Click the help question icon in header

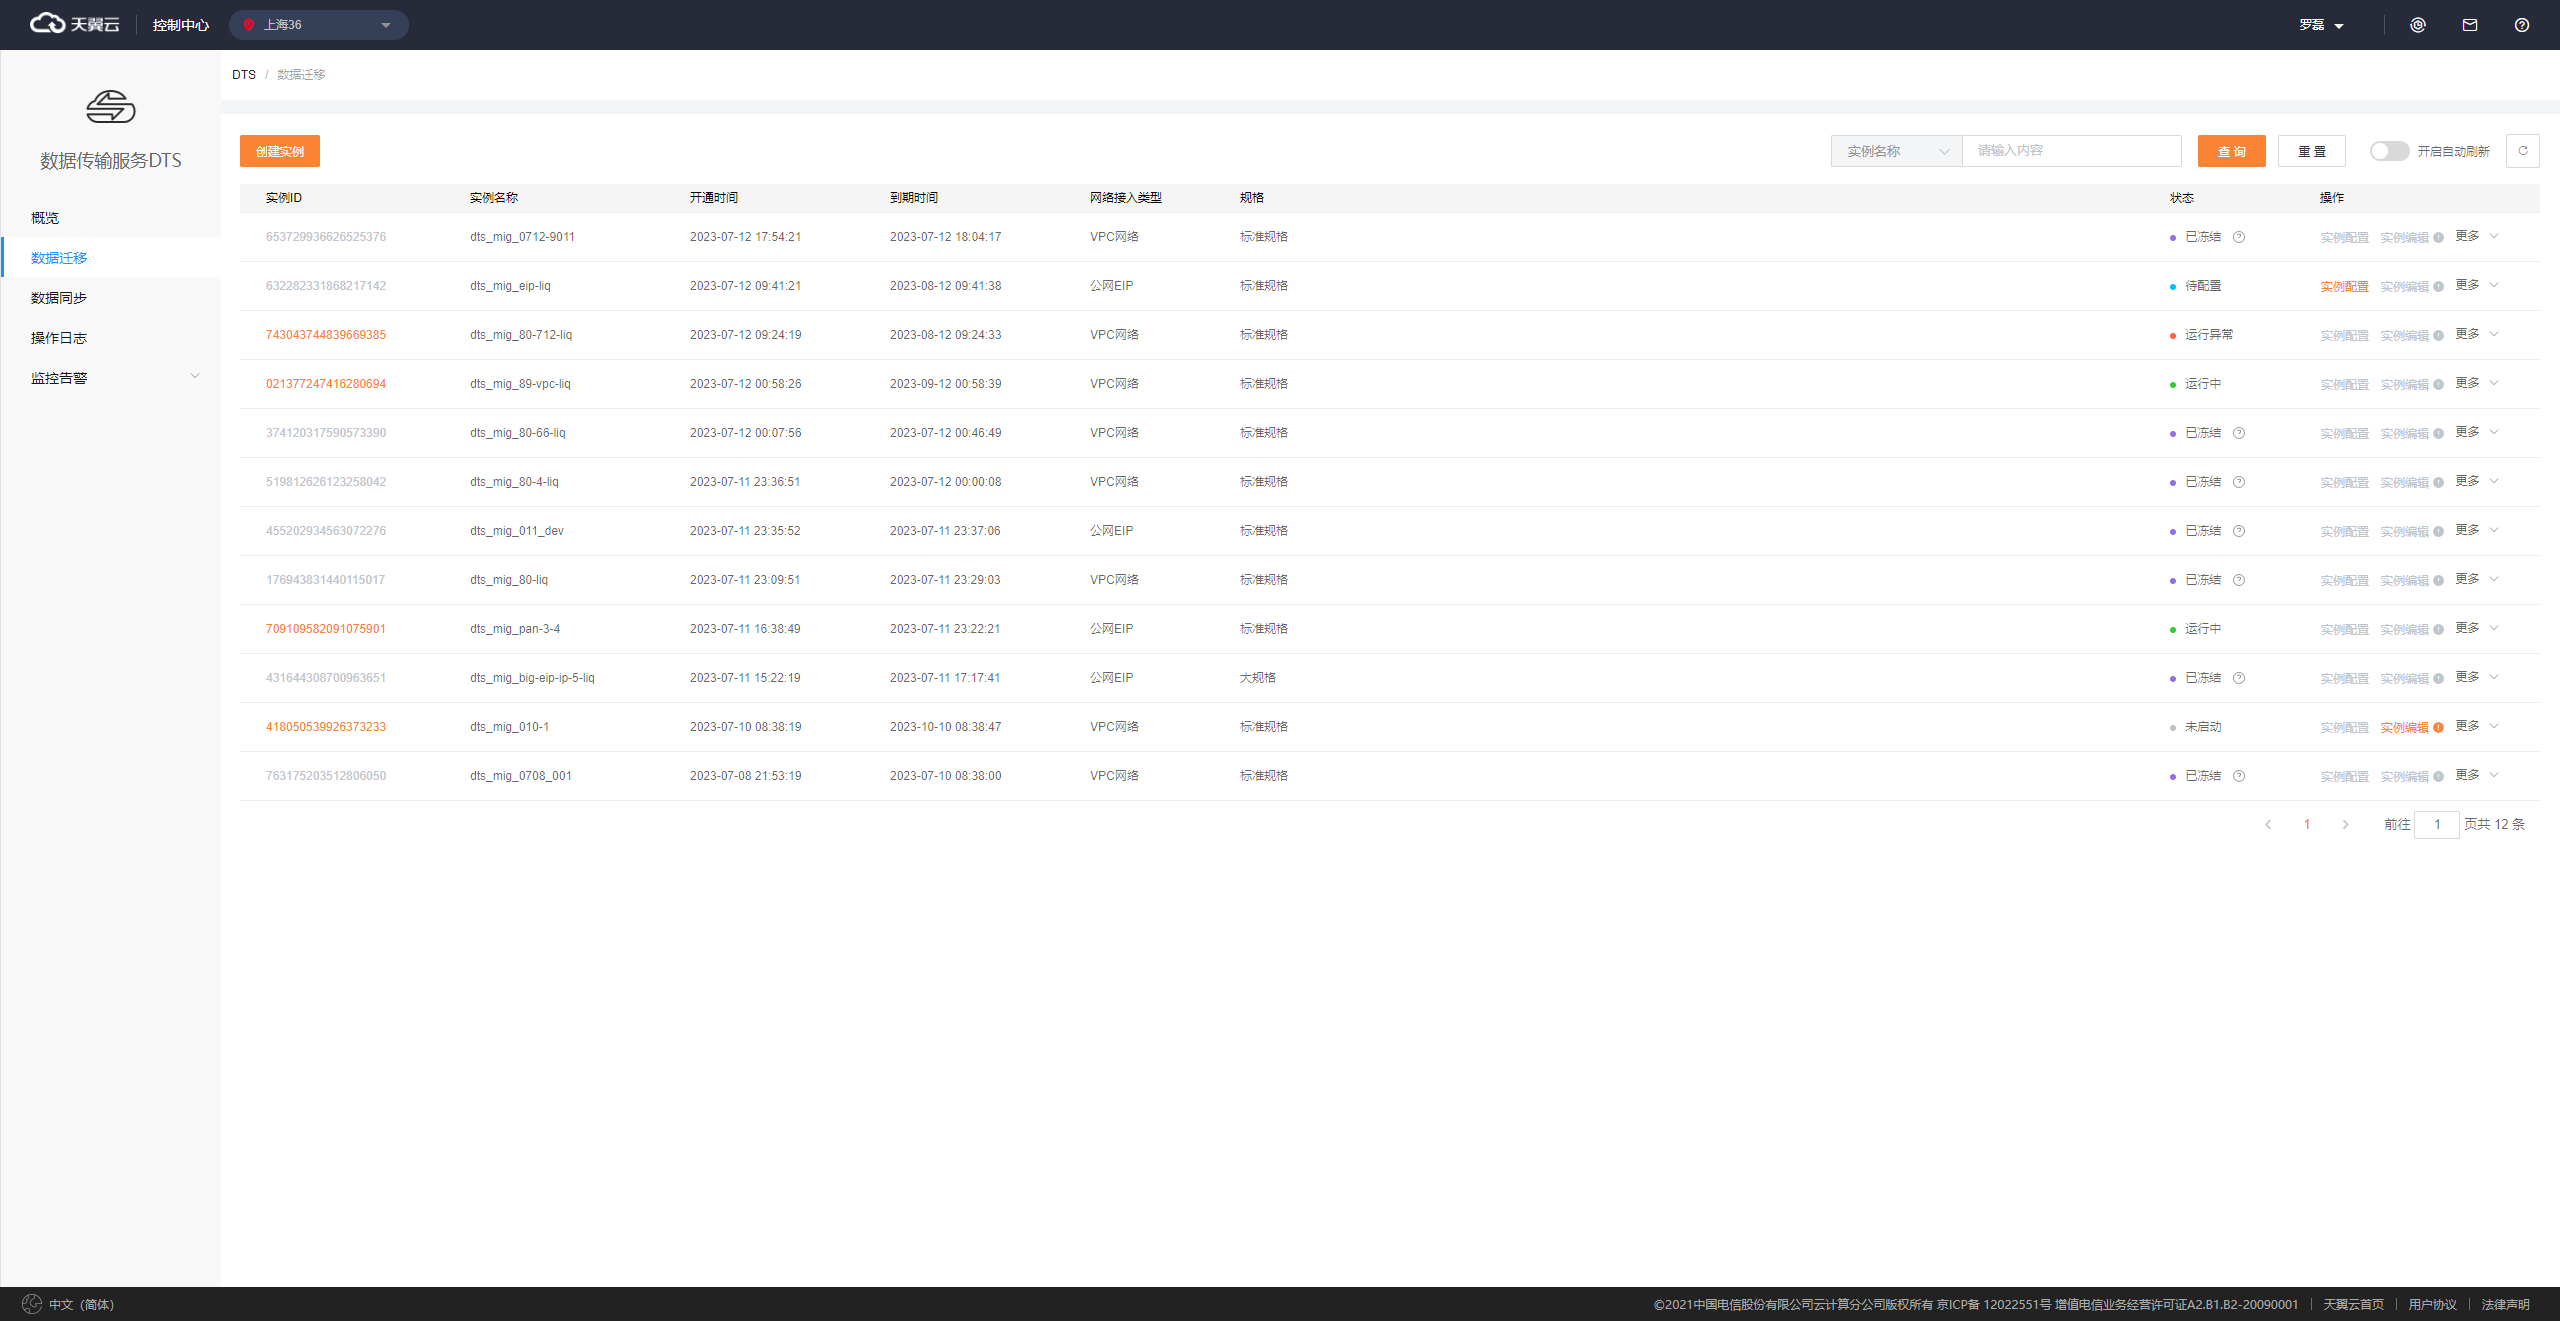[2521, 25]
